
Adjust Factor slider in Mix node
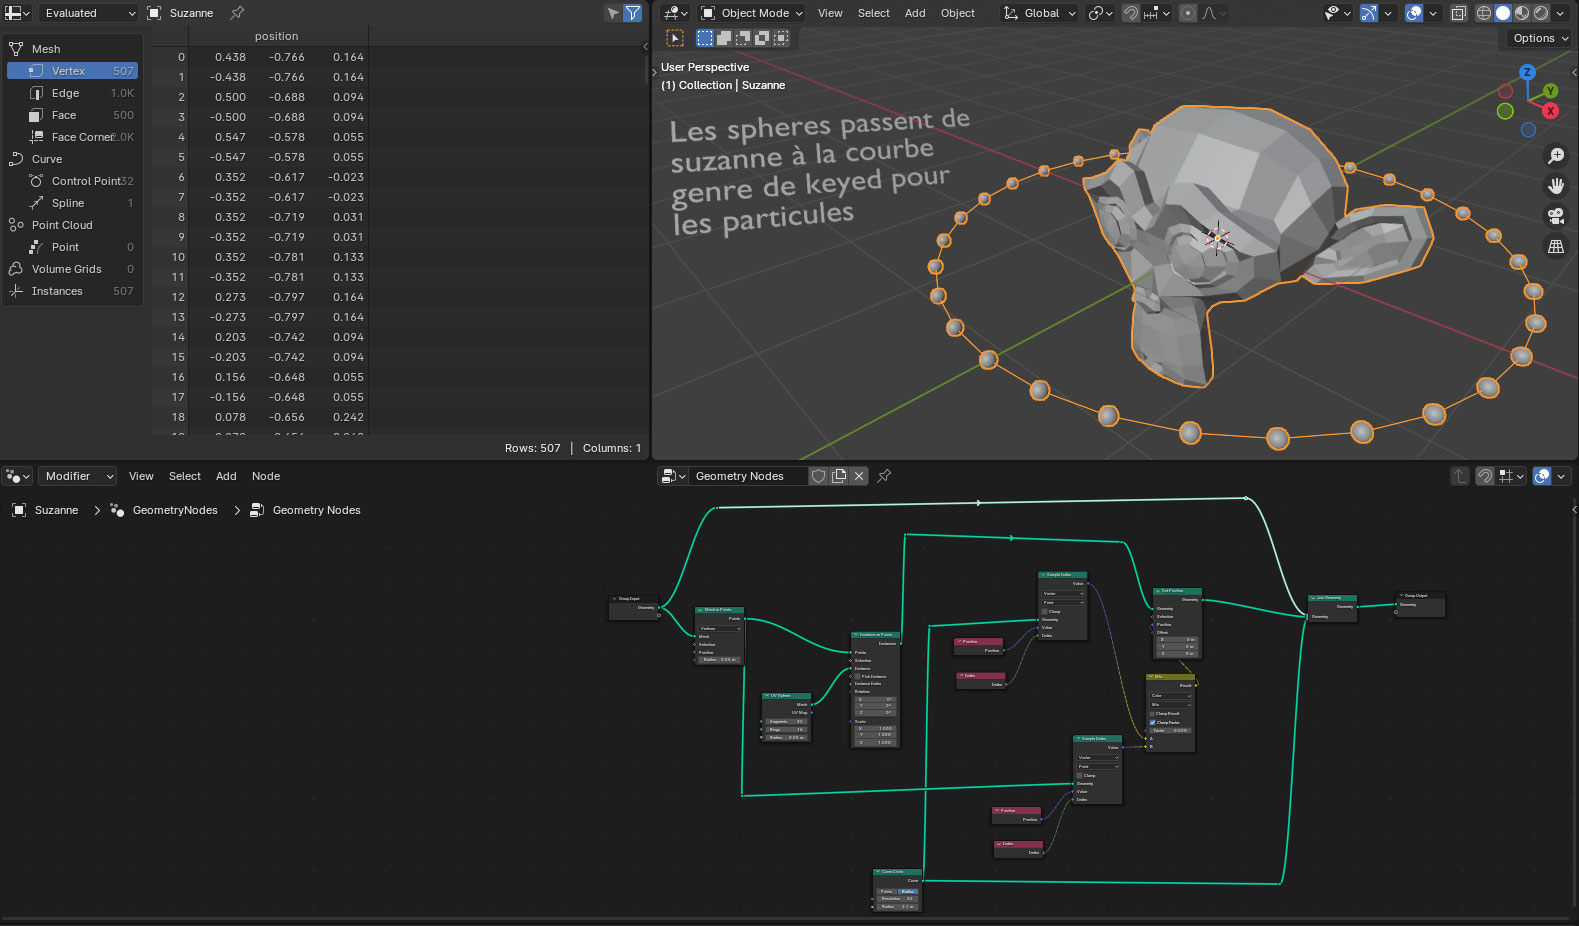pyautogui.click(x=1171, y=730)
